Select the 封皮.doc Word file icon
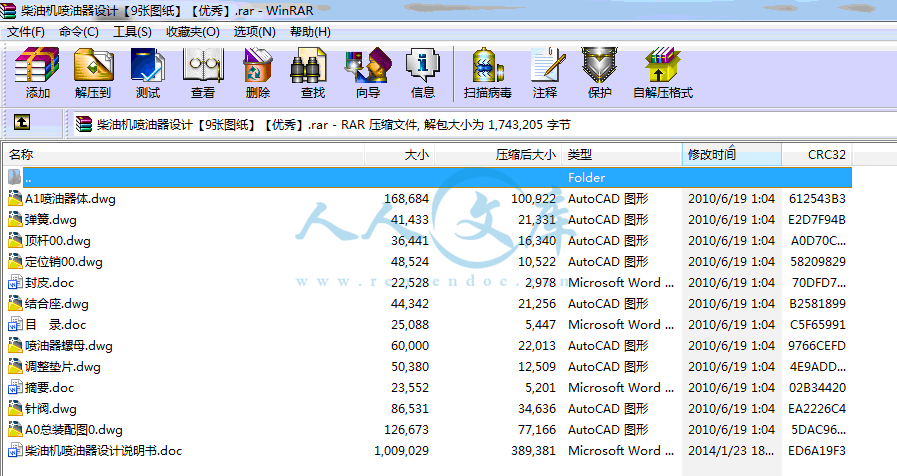Image resolution: width=897 pixels, height=476 pixels. point(15,283)
